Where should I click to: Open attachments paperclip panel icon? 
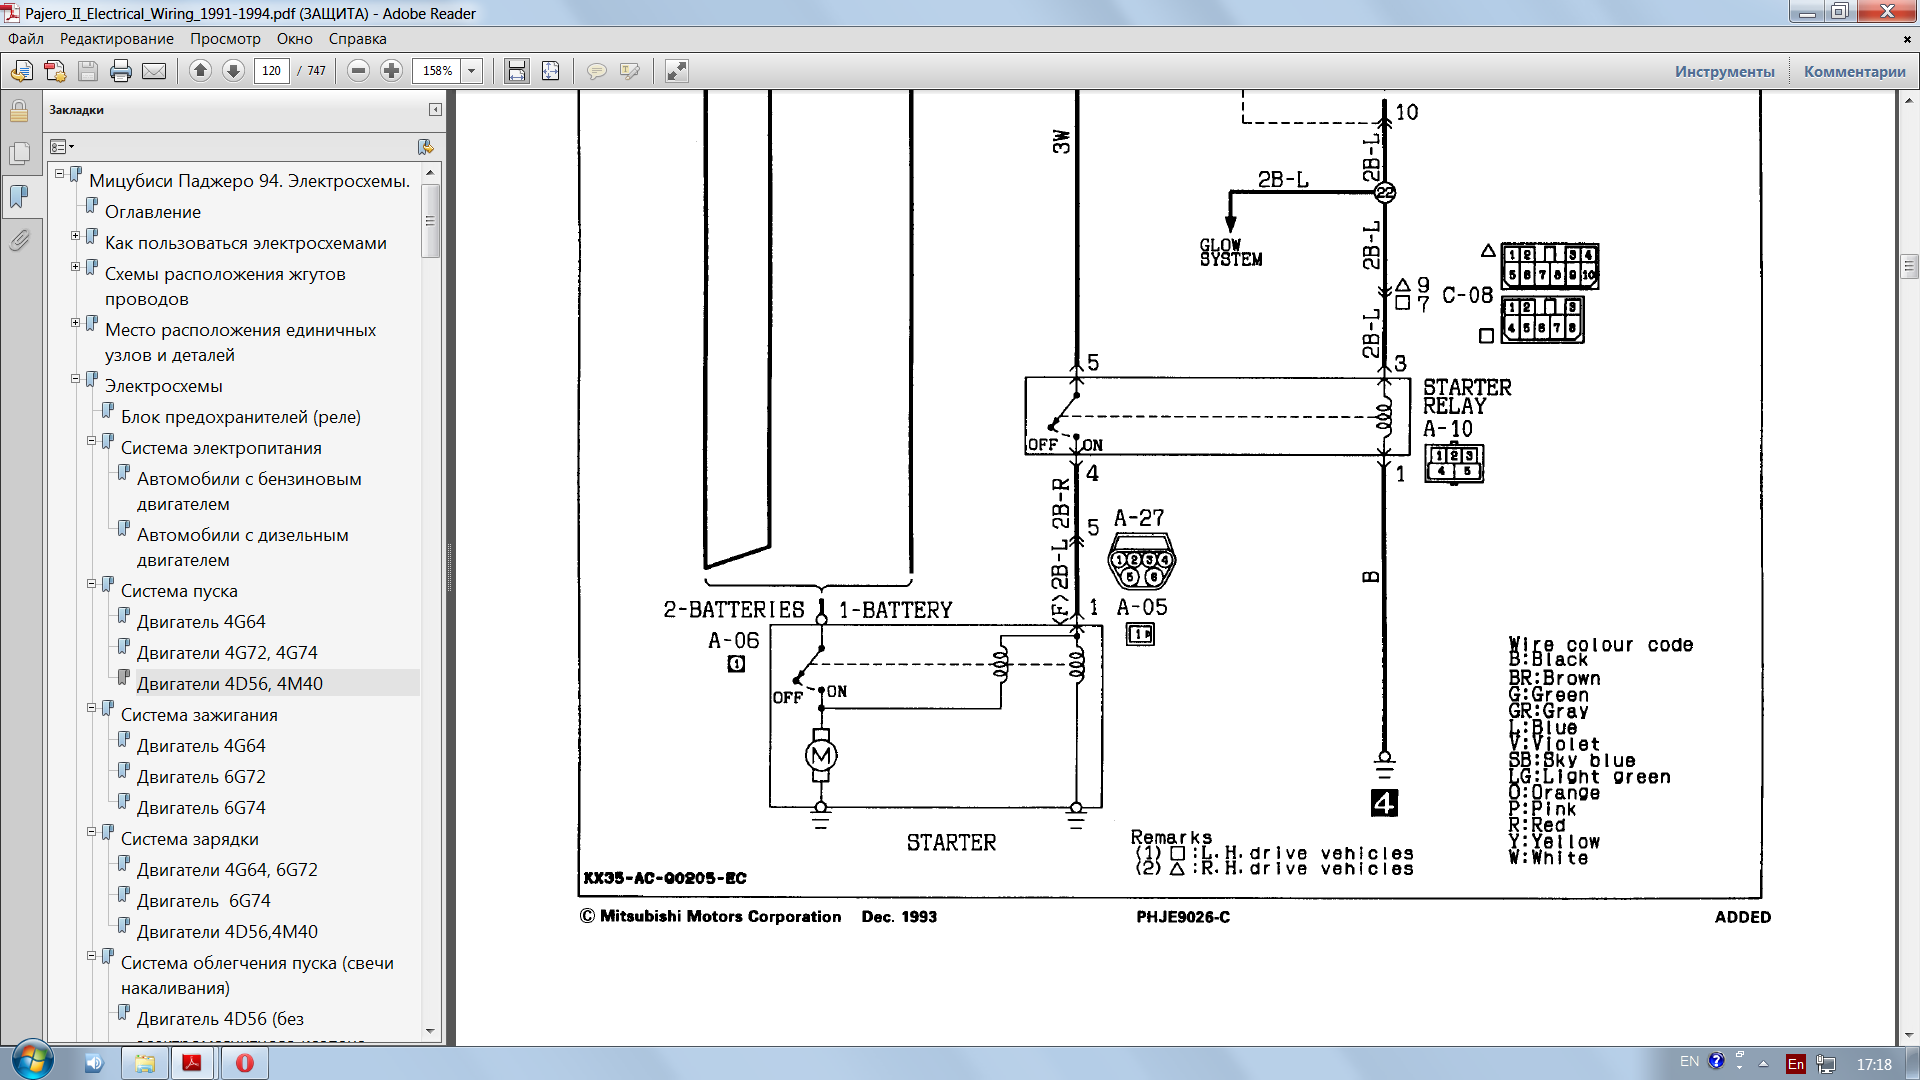pyautogui.click(x=19, y=240)
